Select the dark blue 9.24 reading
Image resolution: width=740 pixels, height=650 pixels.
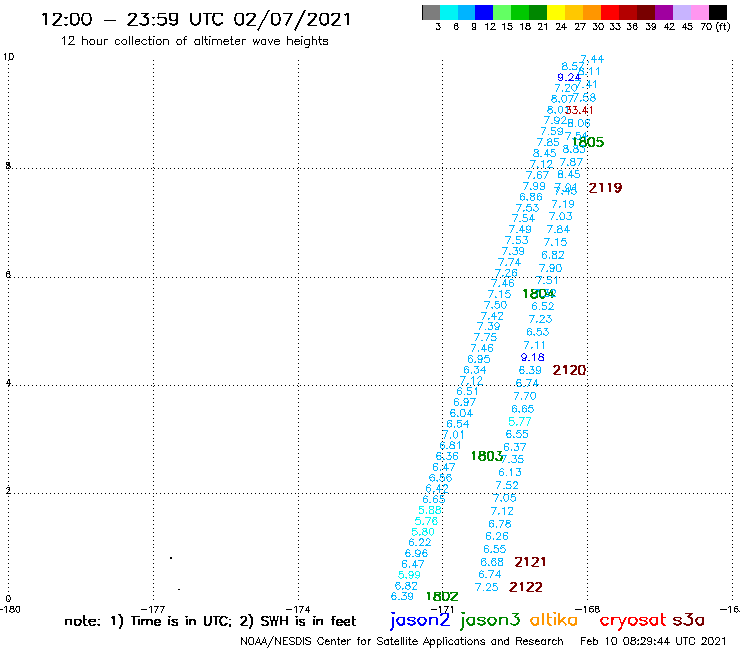pos(569,77)
